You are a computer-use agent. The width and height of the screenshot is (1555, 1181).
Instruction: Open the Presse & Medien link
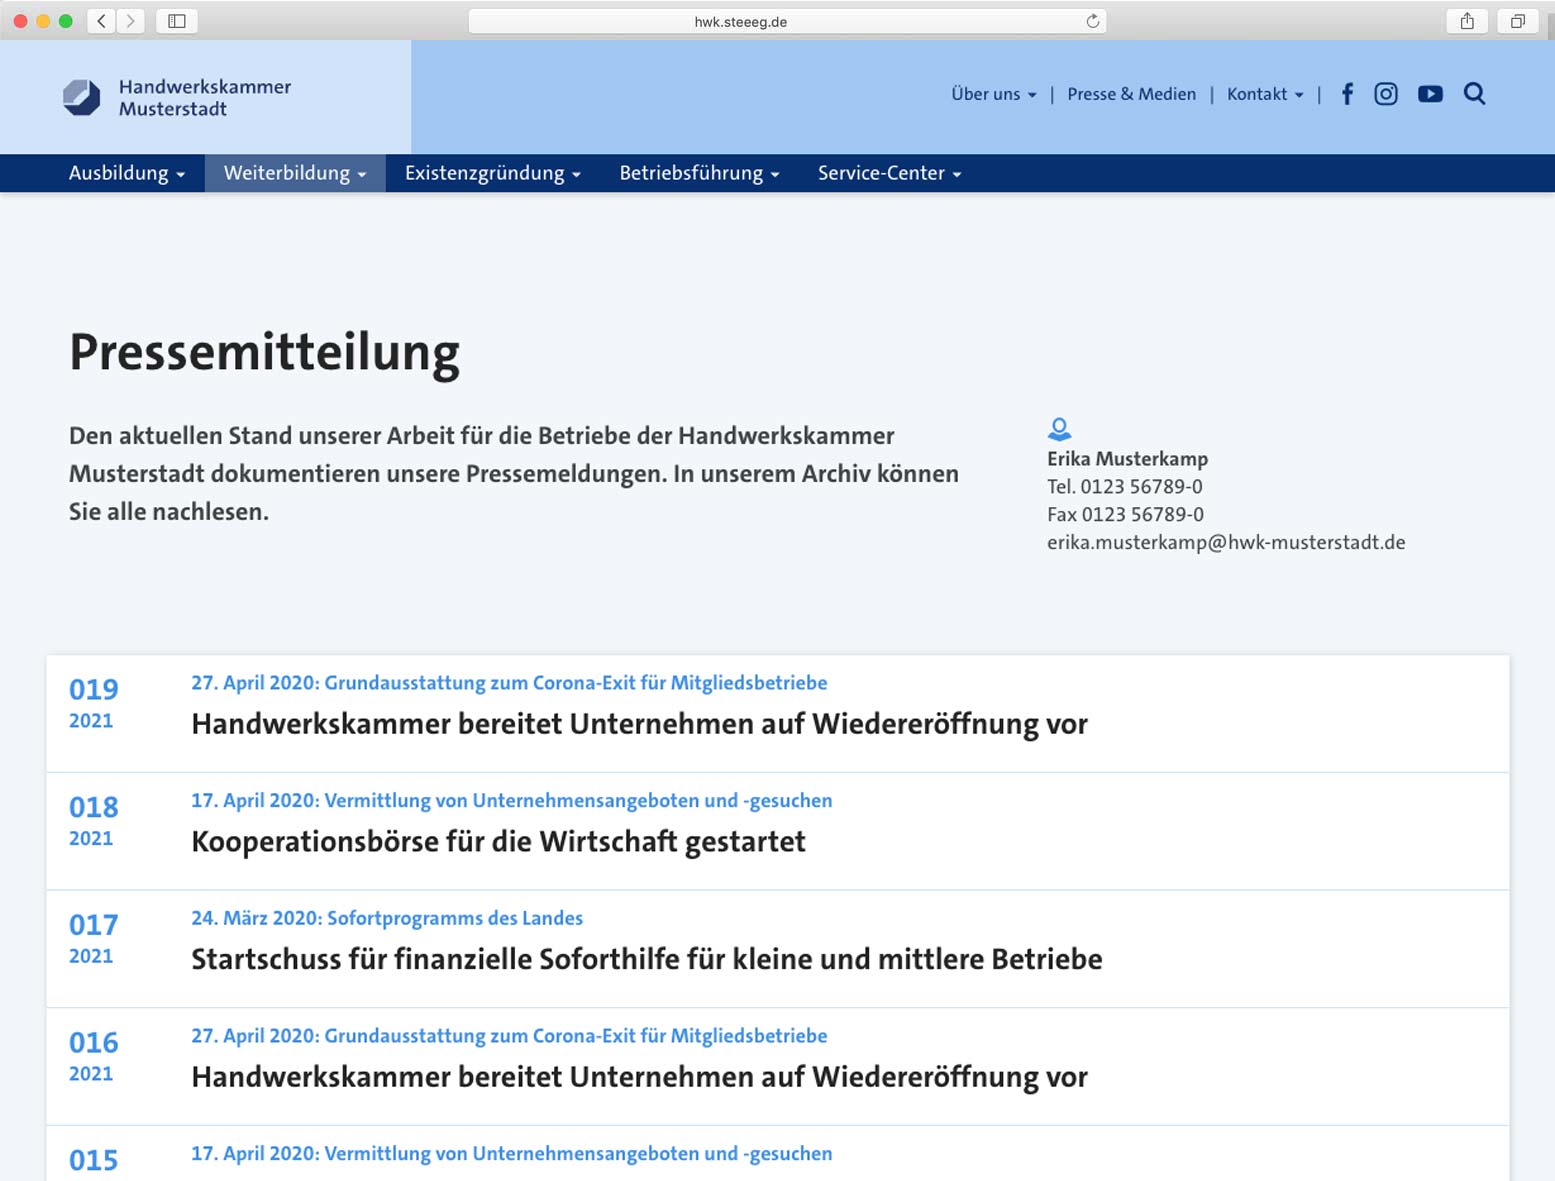[1131, 94]
